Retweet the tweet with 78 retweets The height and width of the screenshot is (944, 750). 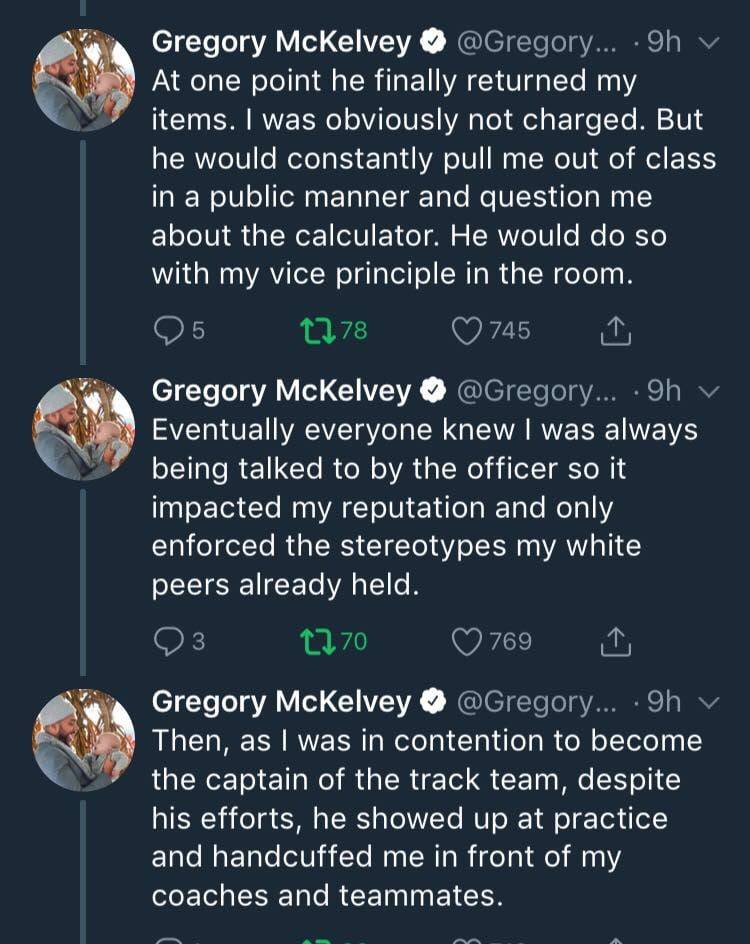click(317, 330)
